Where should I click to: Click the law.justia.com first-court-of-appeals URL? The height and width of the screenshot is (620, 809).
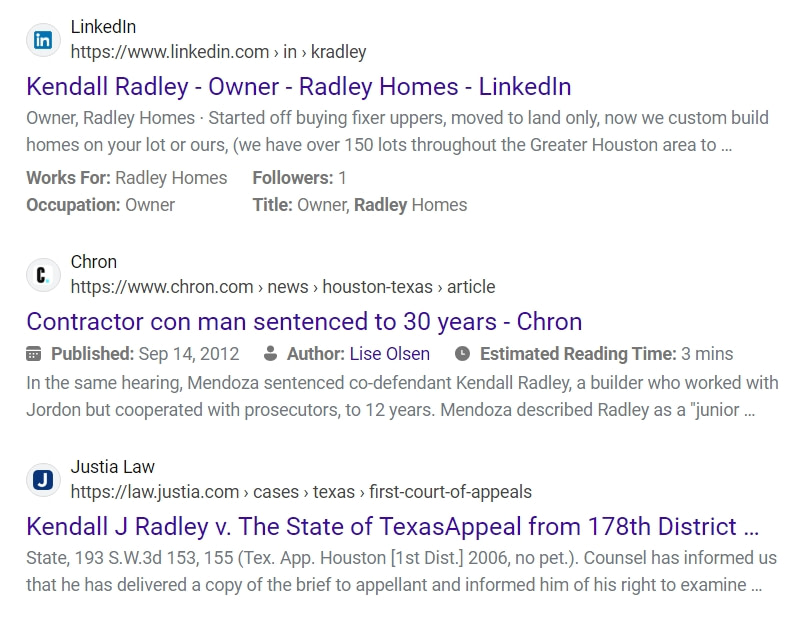pos(301,492)
